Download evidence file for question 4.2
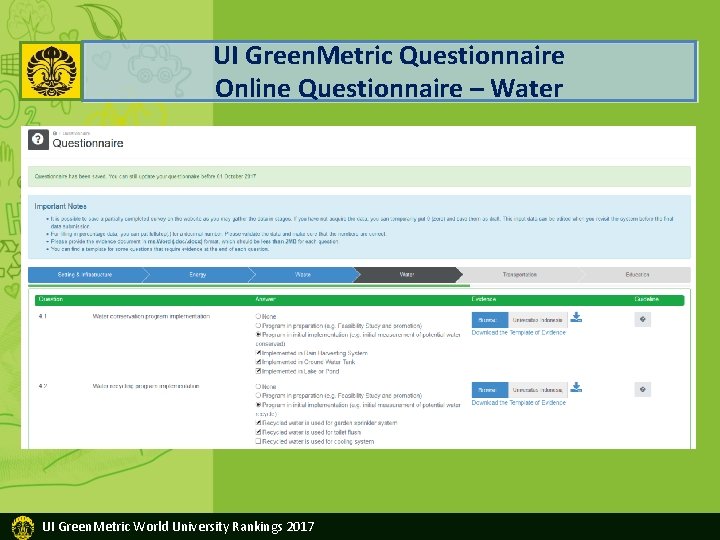The image size is (720, 540). [576, 388]
